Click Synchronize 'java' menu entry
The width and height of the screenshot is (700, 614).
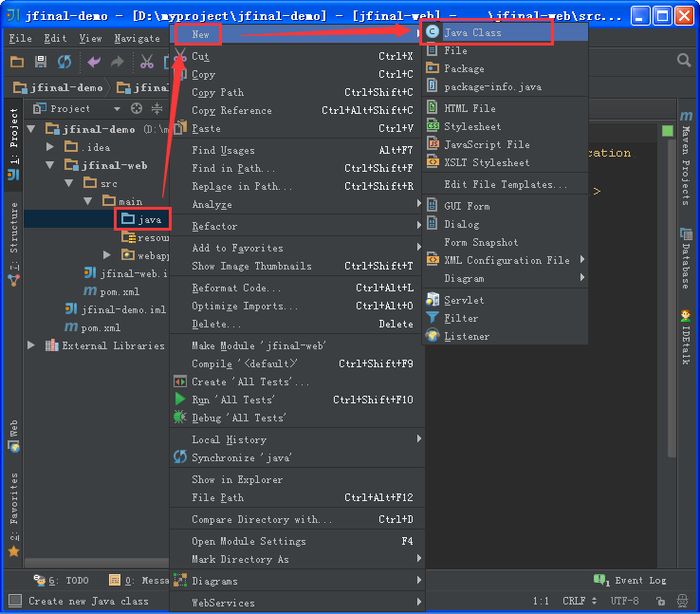(x=297, y=457)
